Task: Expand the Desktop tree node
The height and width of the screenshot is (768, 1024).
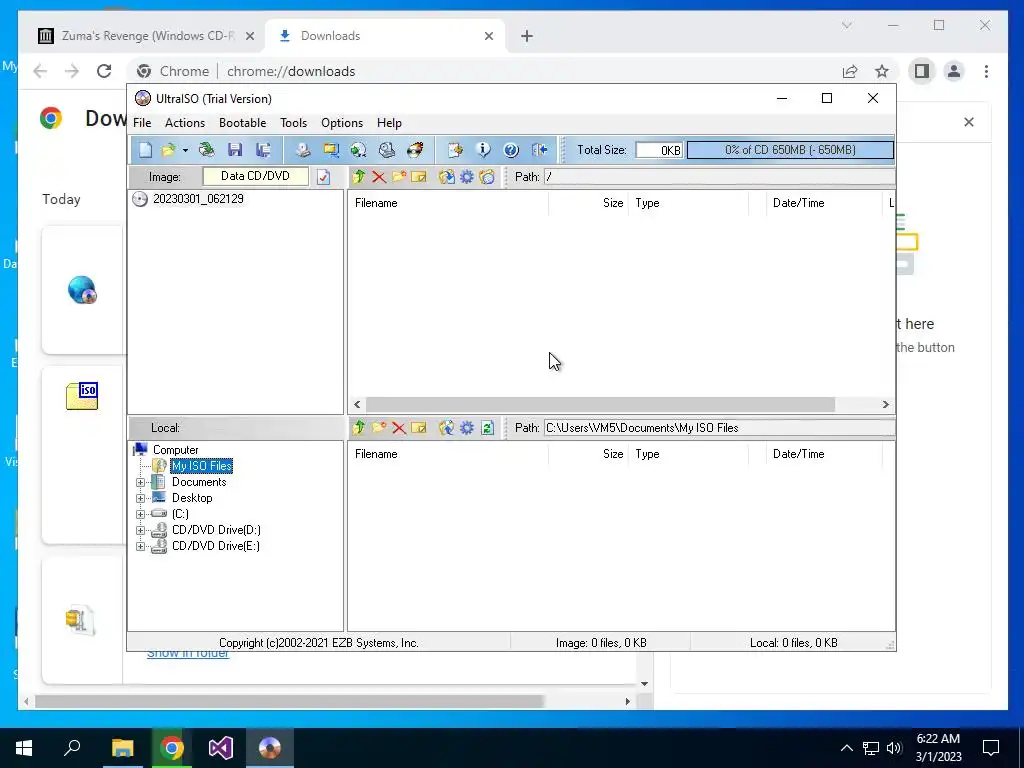Action: click(x=140, y=498)
